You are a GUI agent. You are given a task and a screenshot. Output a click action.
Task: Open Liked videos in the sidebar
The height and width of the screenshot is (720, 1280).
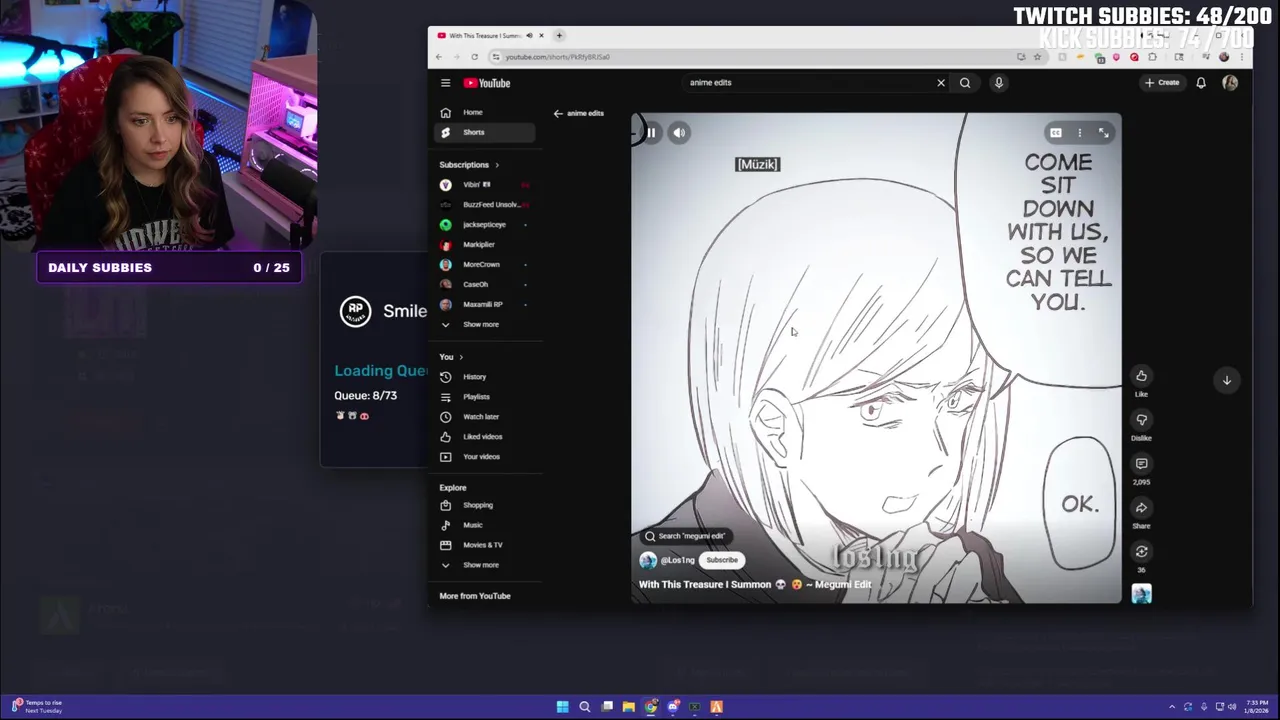486,437
